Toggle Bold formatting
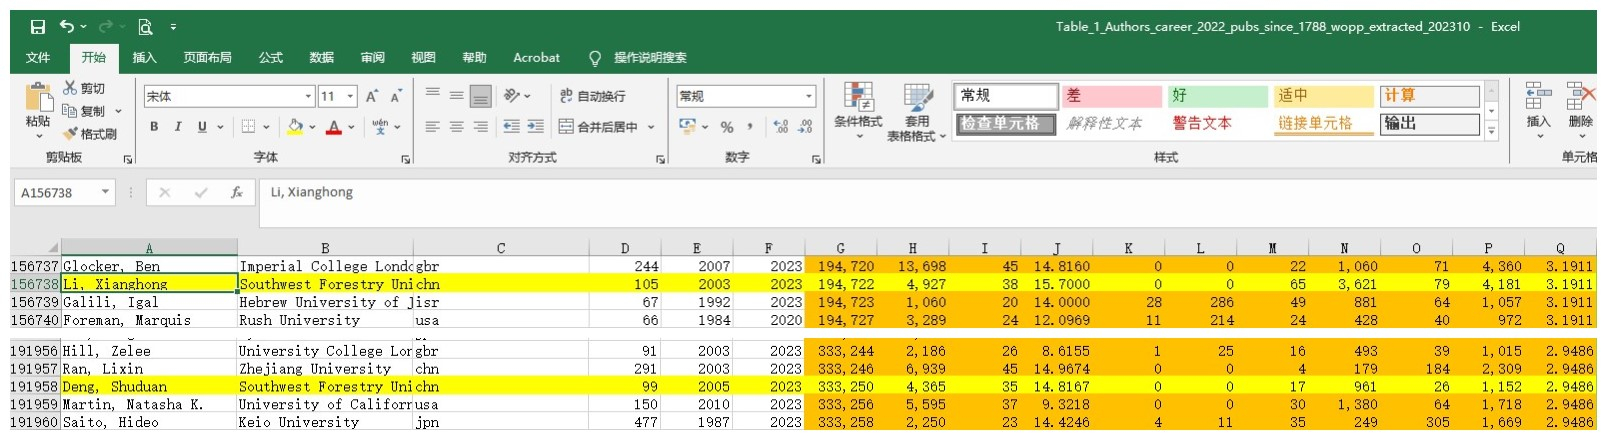 154,127
